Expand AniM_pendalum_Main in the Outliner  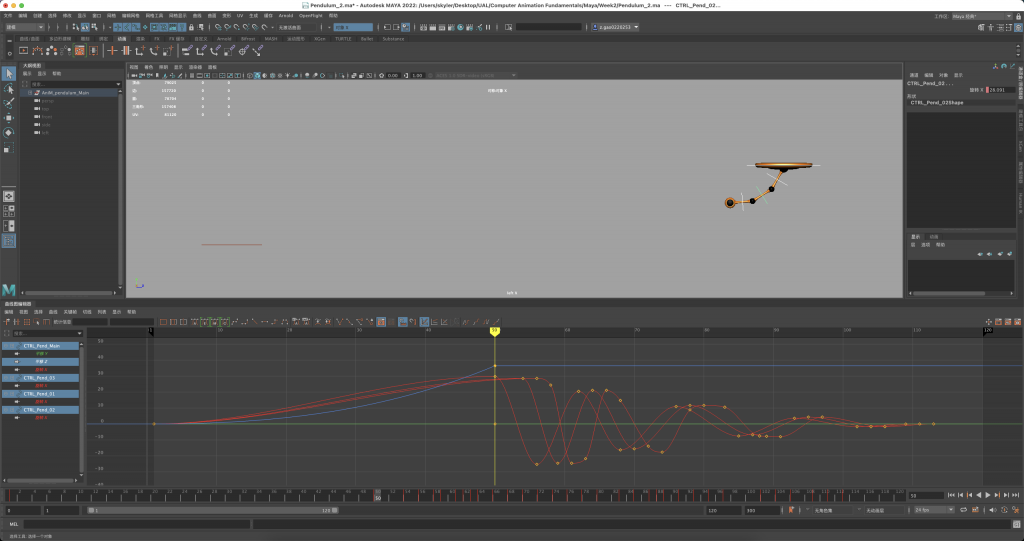[x=30, y=93]
